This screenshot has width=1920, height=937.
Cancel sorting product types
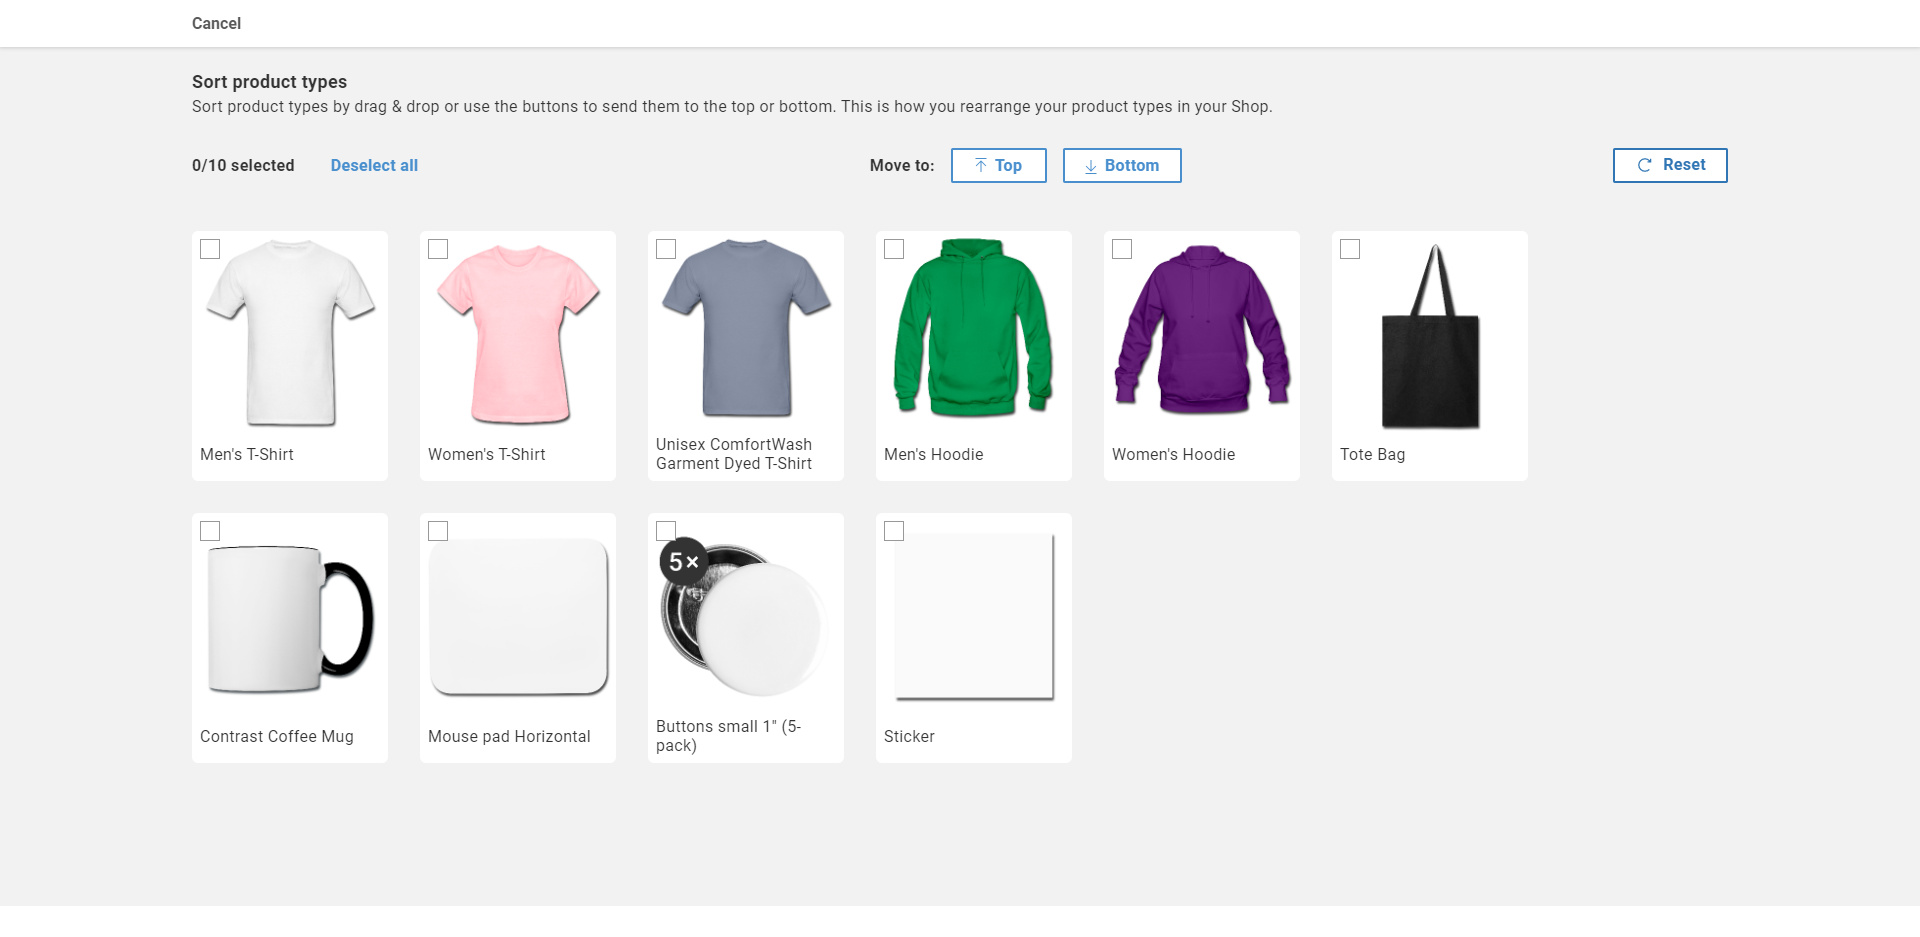point(216,23)
